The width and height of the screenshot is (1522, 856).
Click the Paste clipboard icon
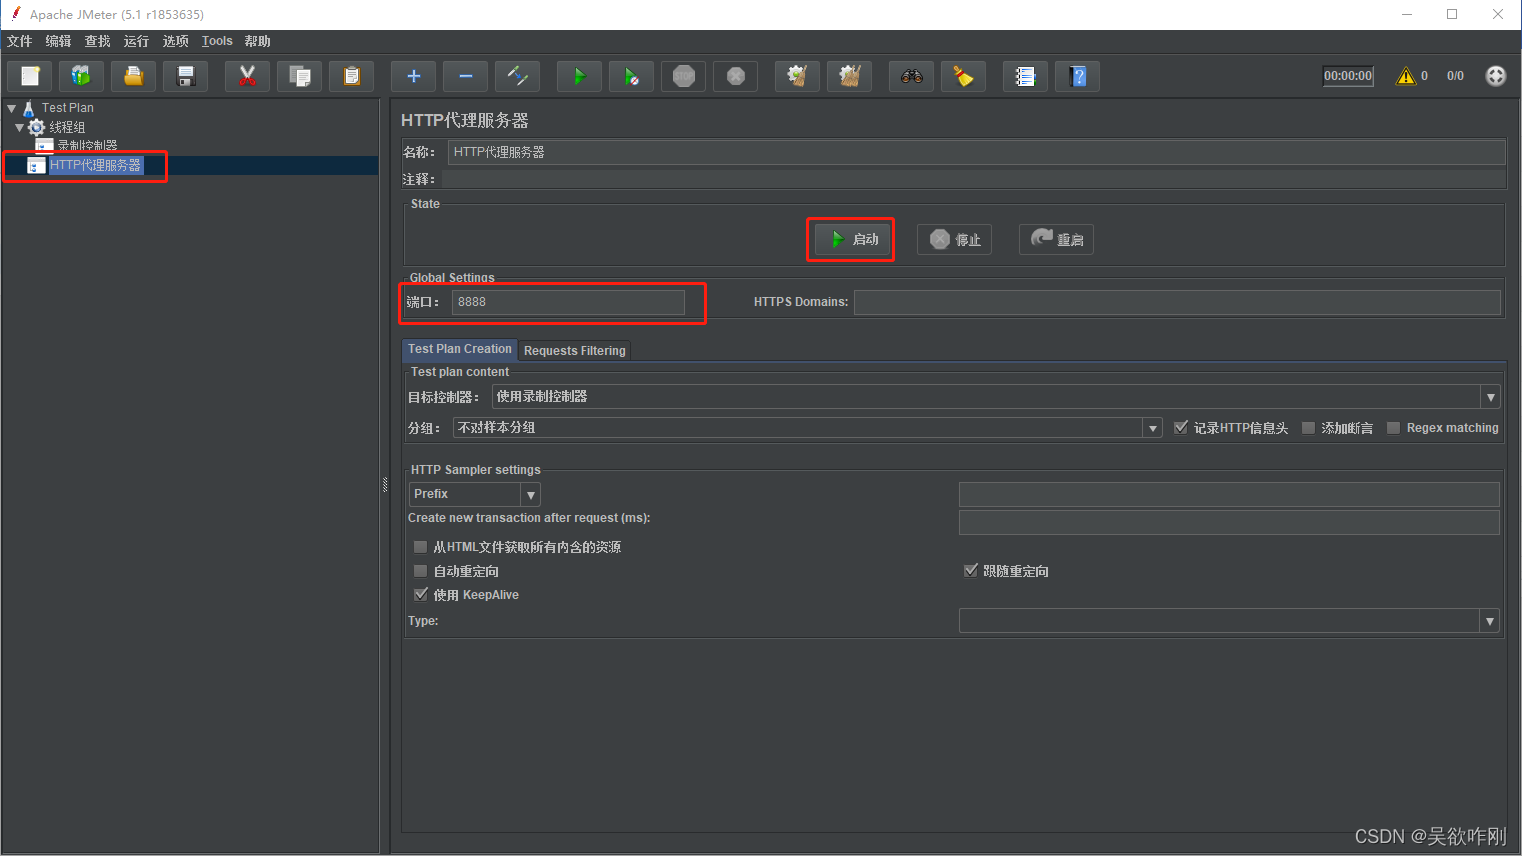[x=351, y=76]
